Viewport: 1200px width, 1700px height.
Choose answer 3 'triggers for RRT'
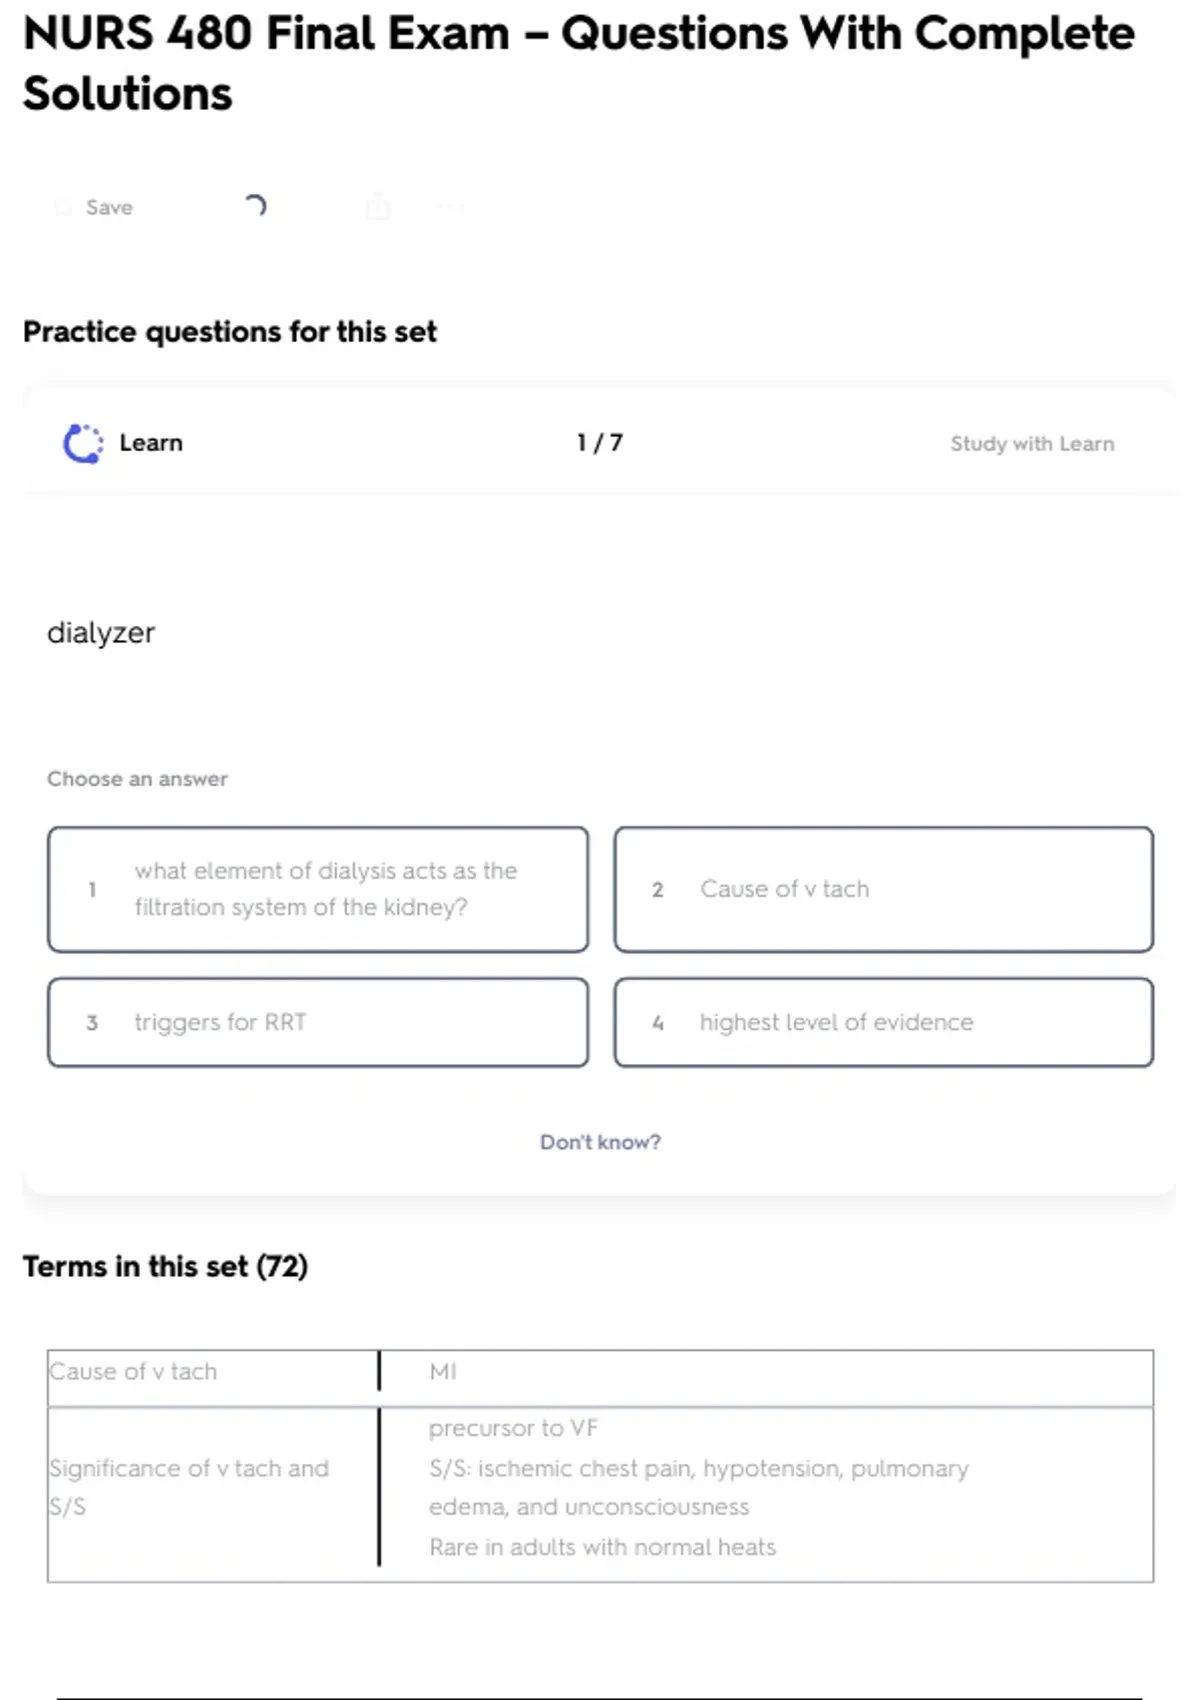pyautogui.click(x=318, y=1022)
